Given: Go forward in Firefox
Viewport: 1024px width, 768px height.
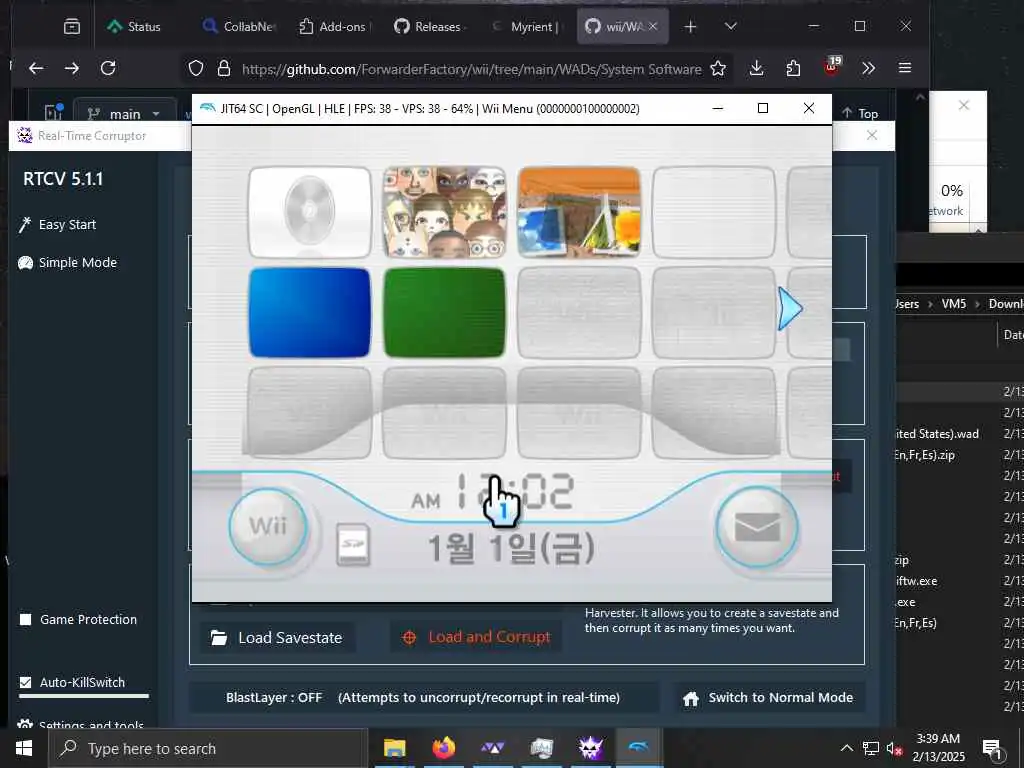Looking at the screenshot, I should (72, 68).
